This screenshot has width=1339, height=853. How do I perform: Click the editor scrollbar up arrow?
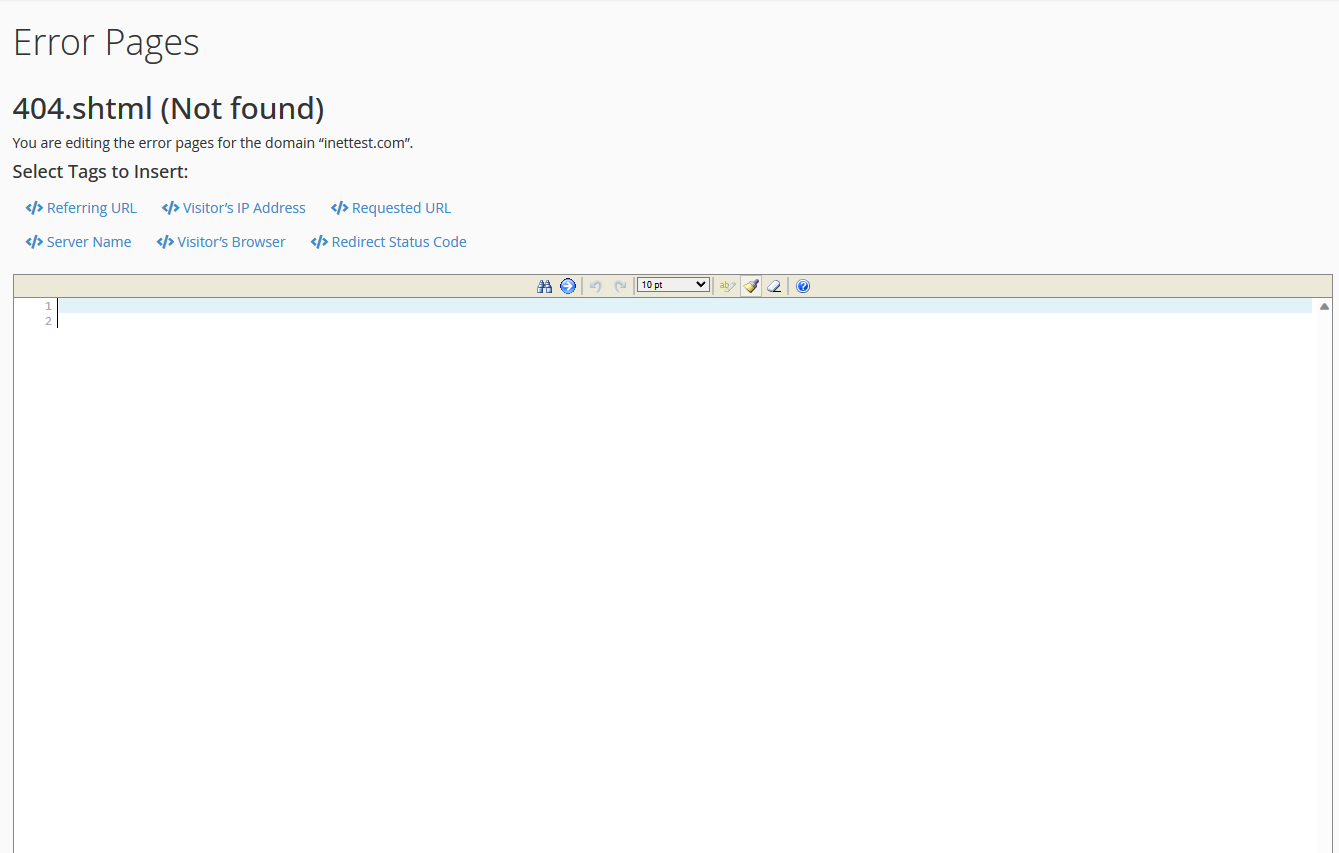[1324, 306]
